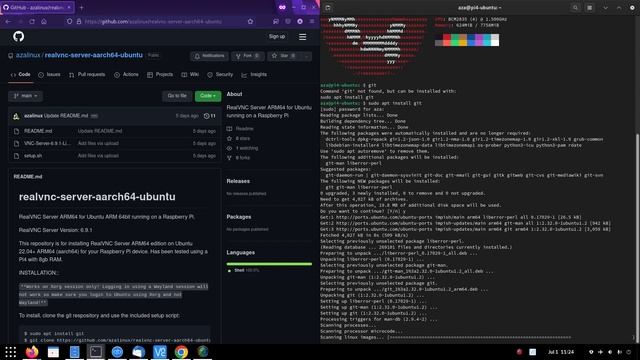
Task: Open the Firefox application menu
Action: [x=312, y=21]
